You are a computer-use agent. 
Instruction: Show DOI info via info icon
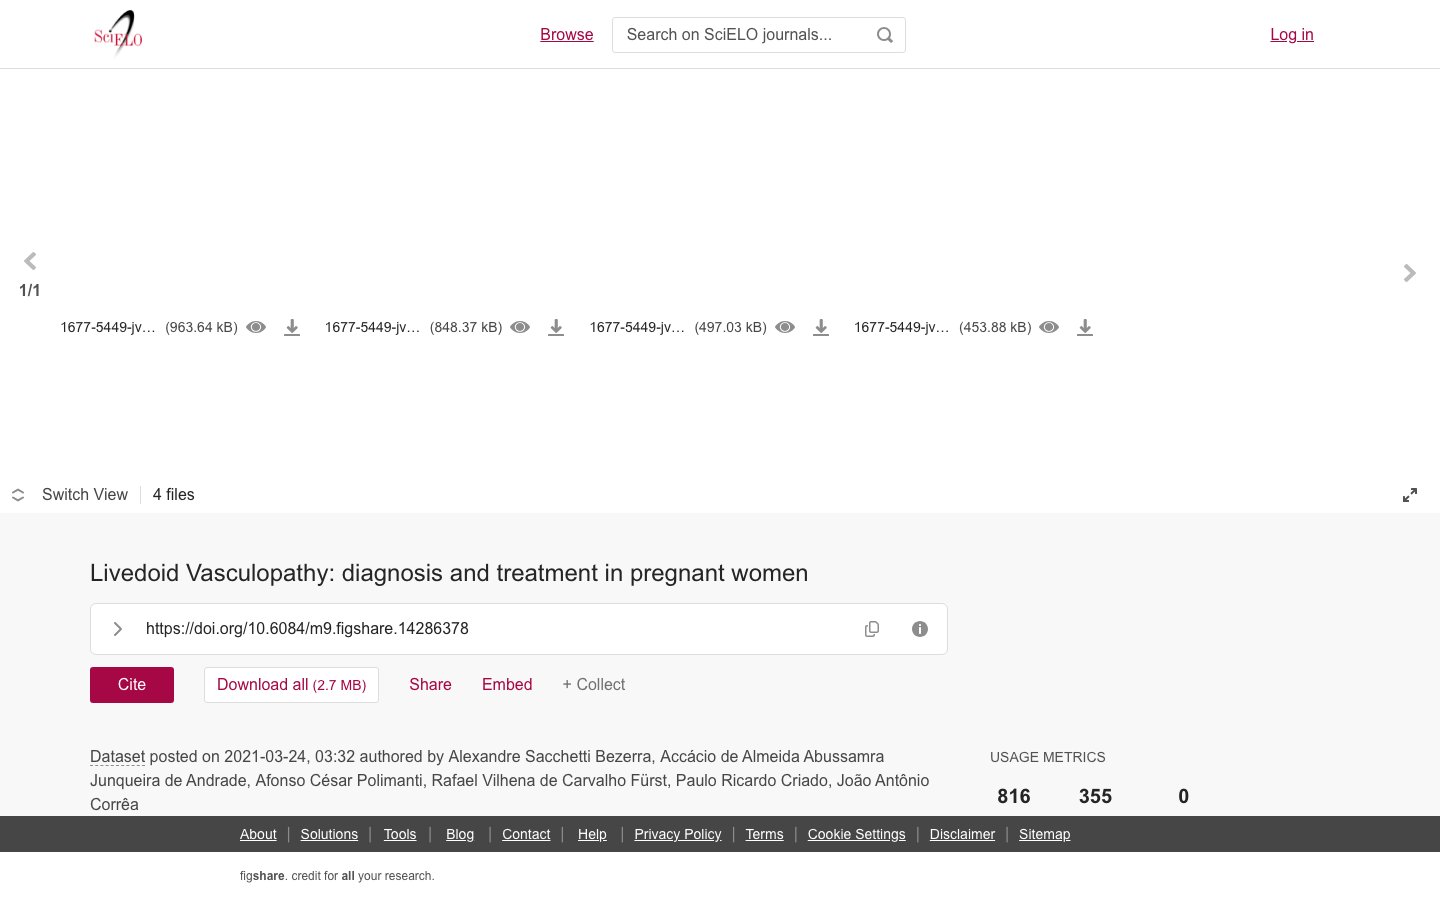click(920, 629)
